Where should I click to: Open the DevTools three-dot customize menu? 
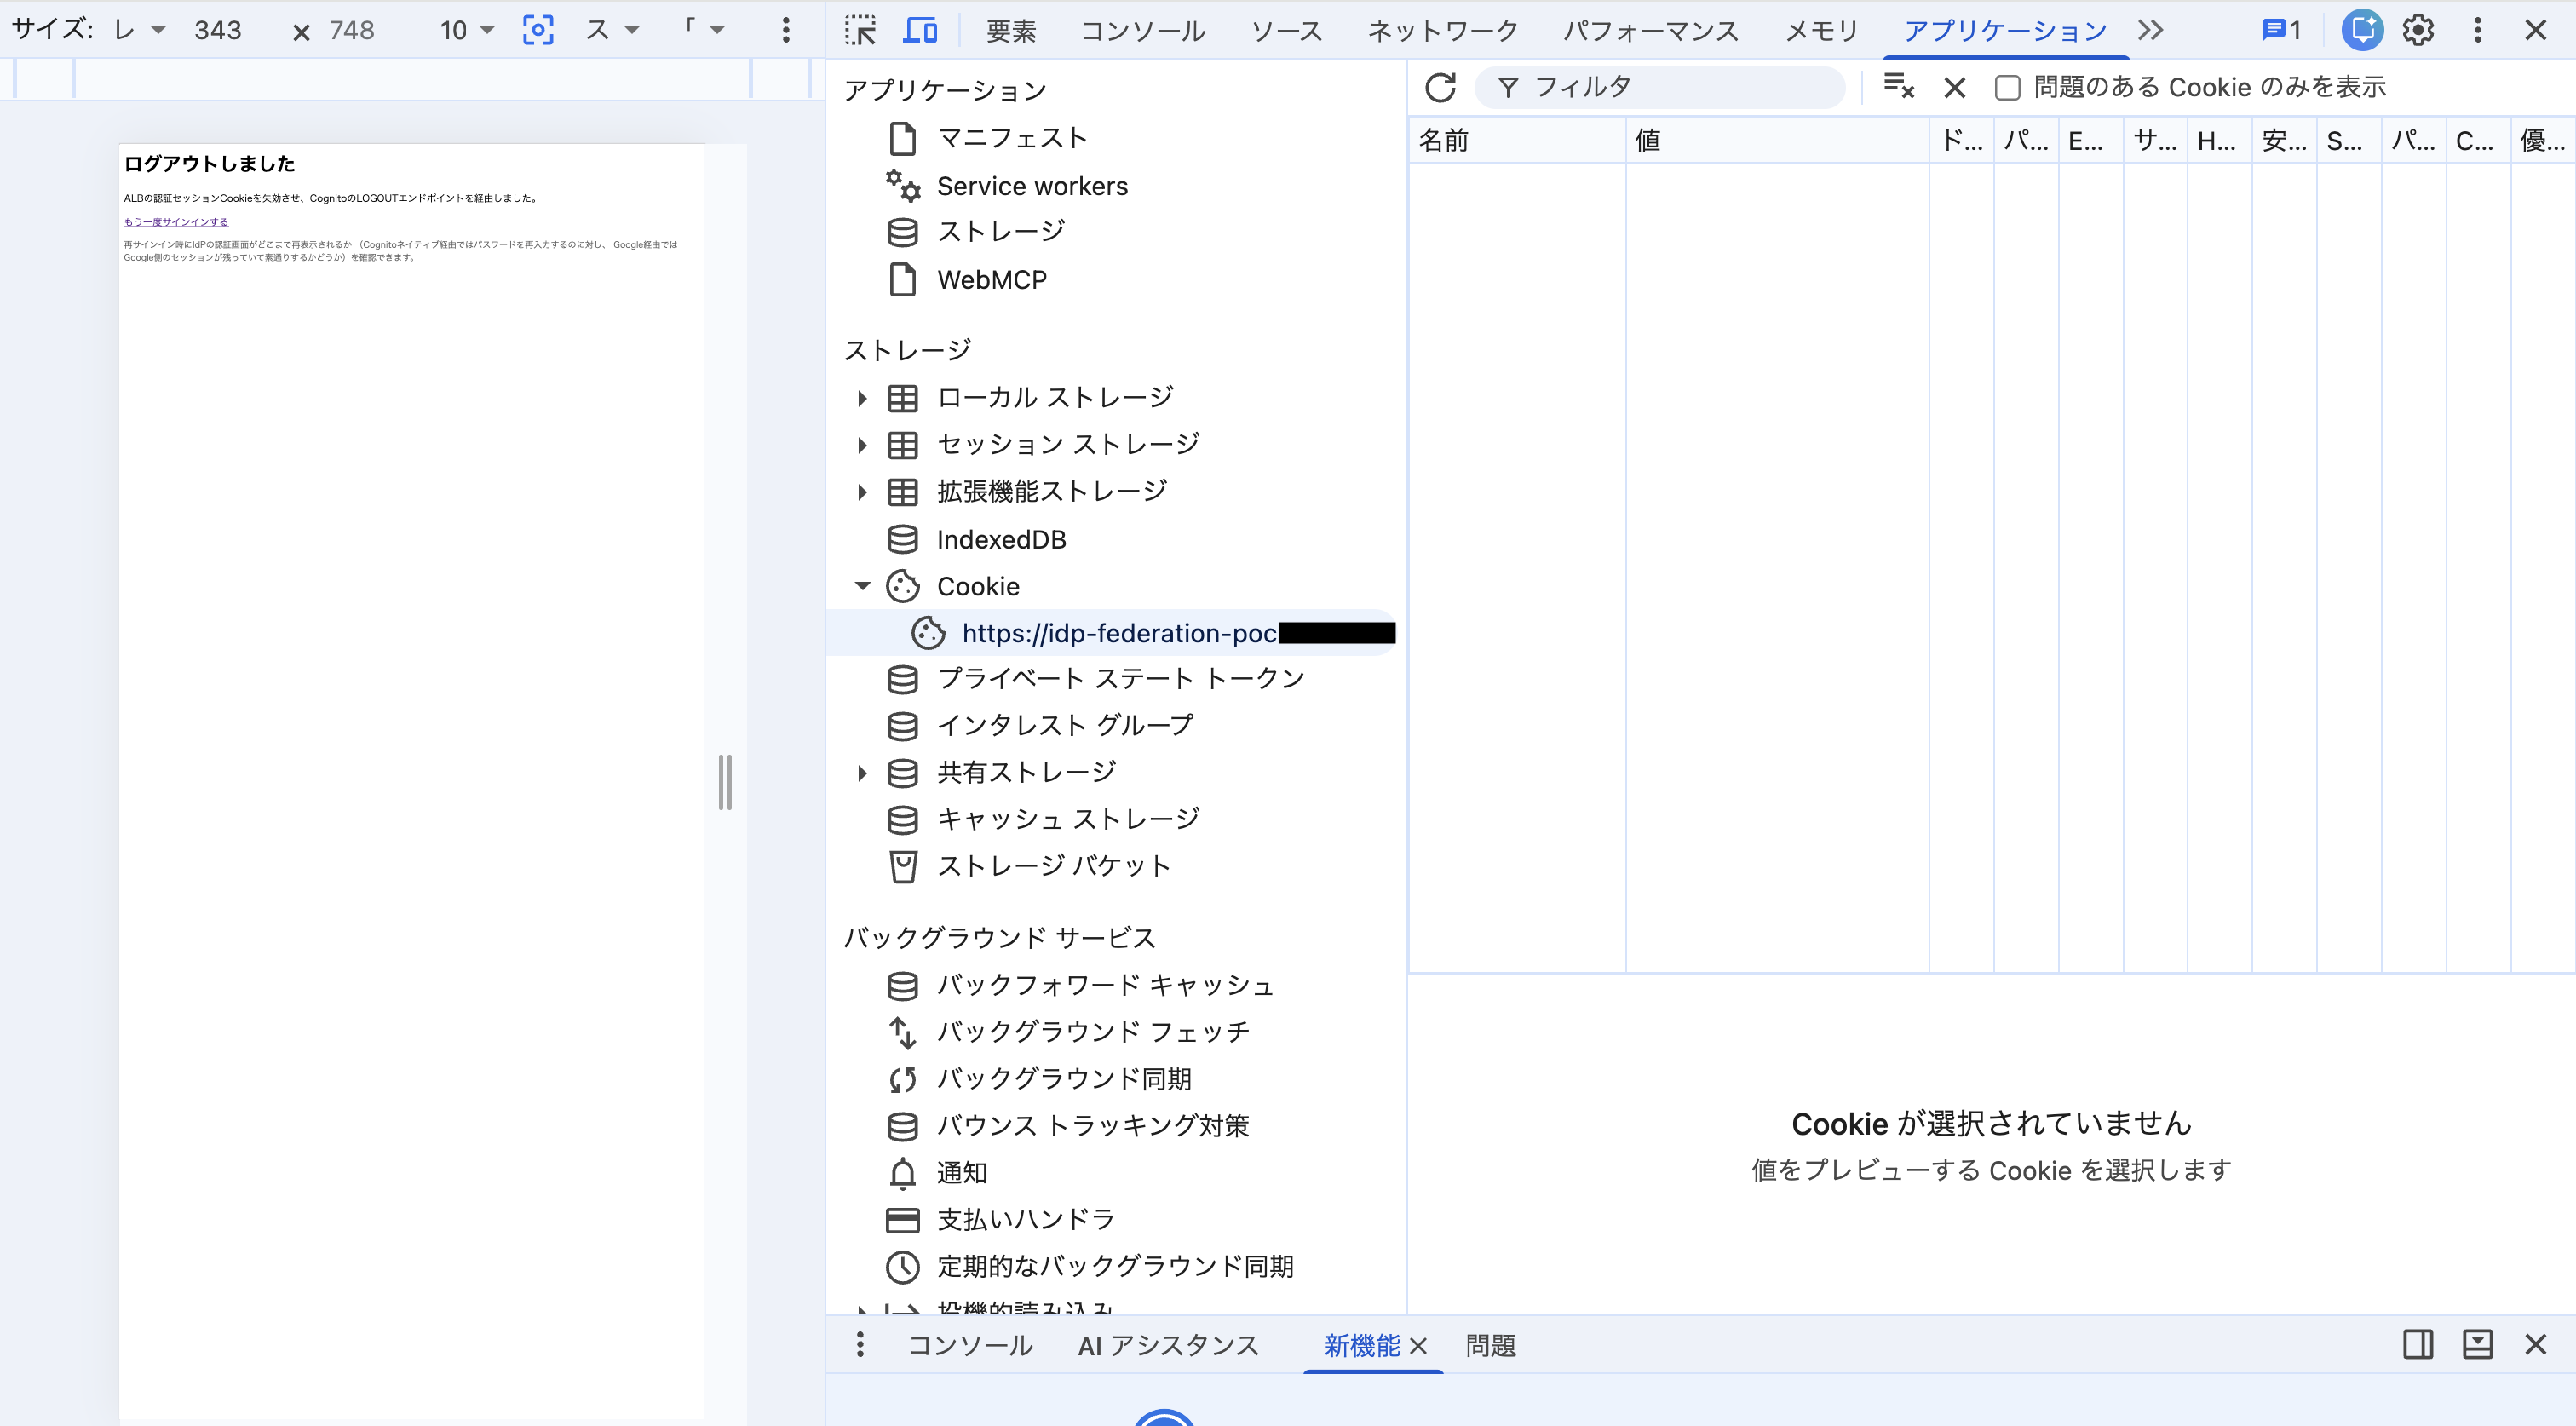tap(2477, 30)
